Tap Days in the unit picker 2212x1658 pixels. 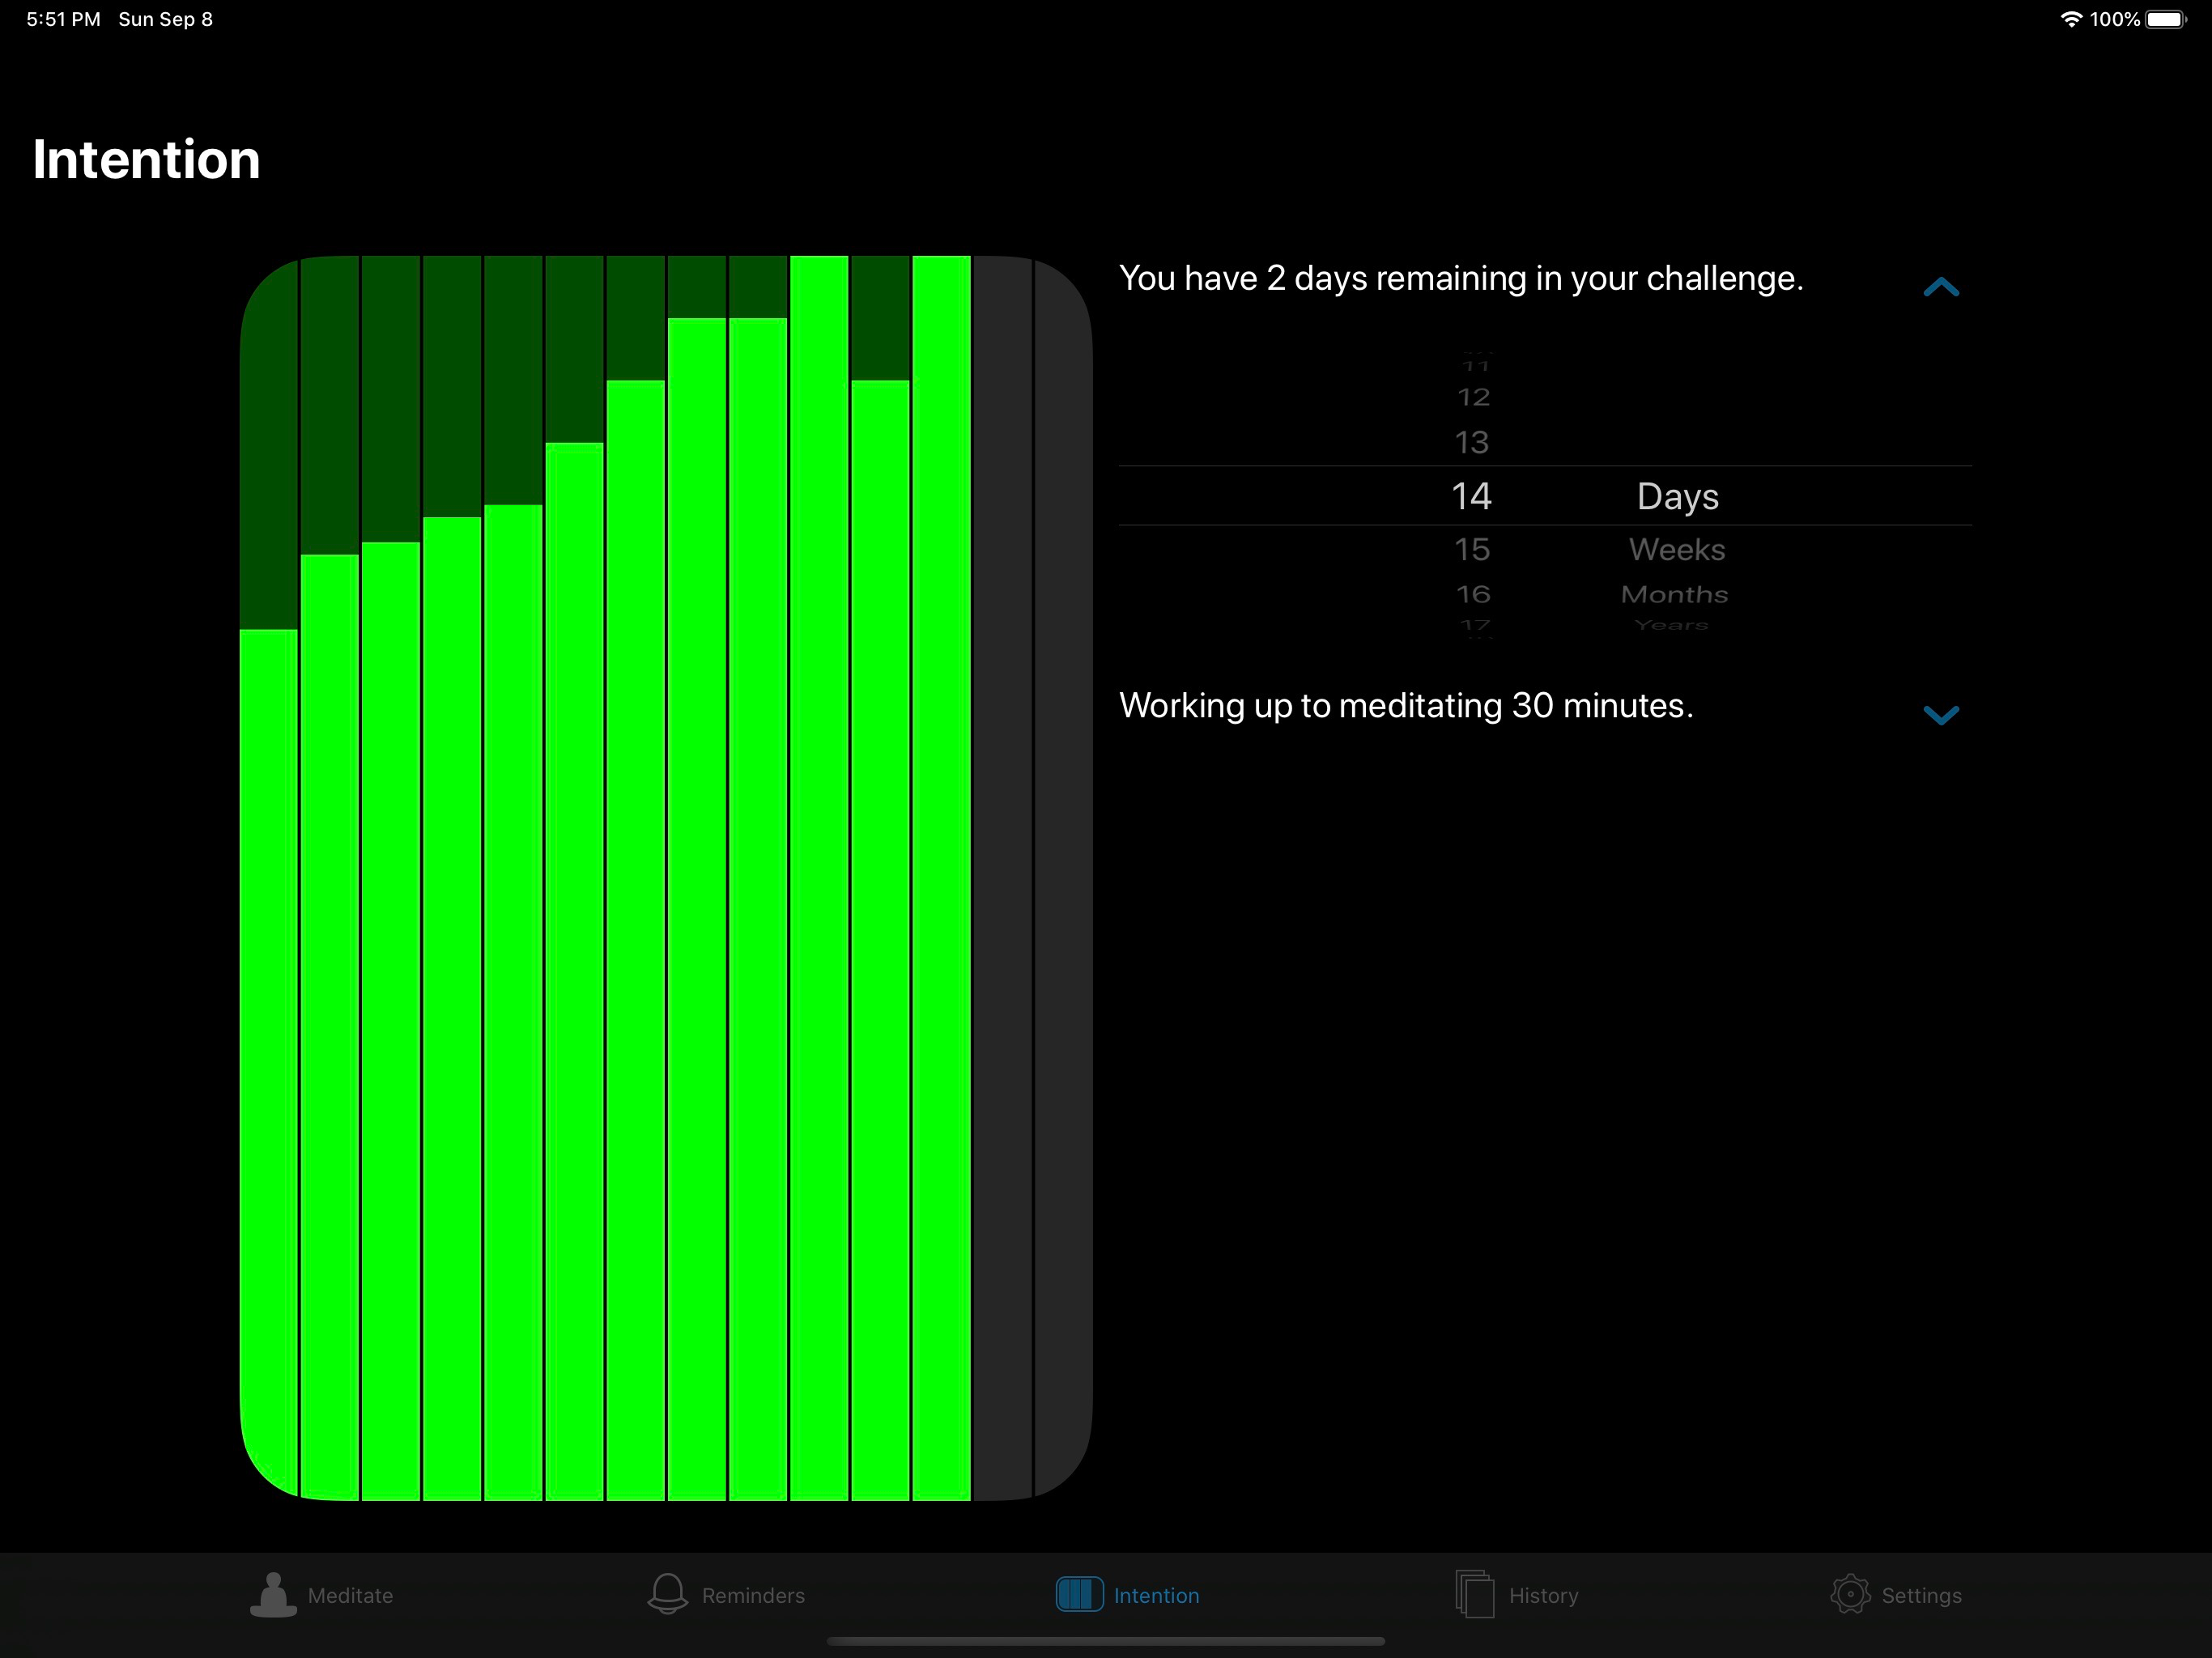point(1678,497)
